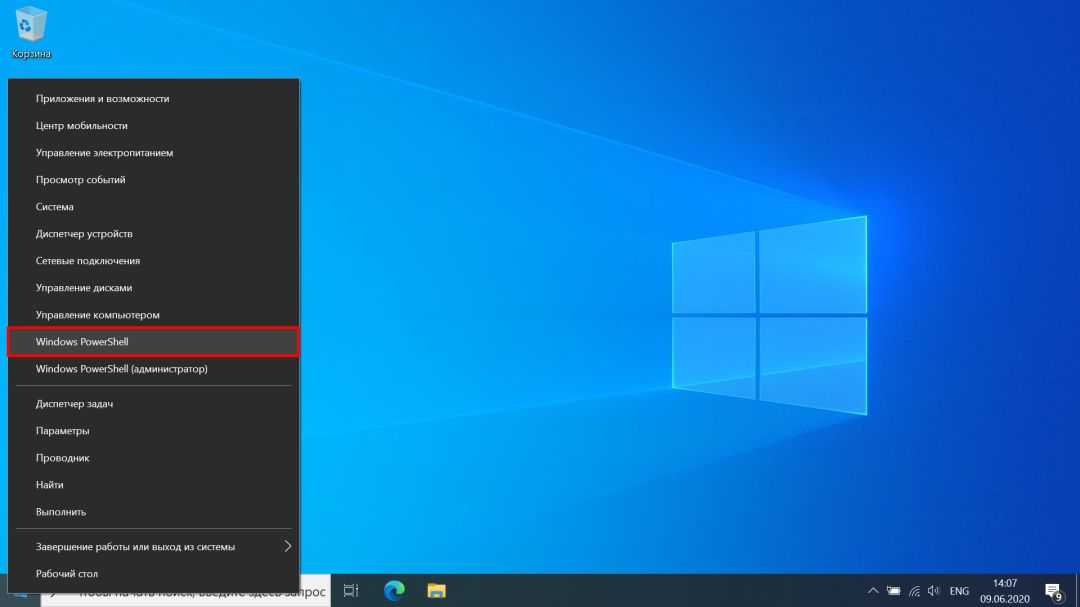Open 'Параметры' from the context menu
The height and width of the screenshot is (607, 1080).
click(x=153, y=431)
